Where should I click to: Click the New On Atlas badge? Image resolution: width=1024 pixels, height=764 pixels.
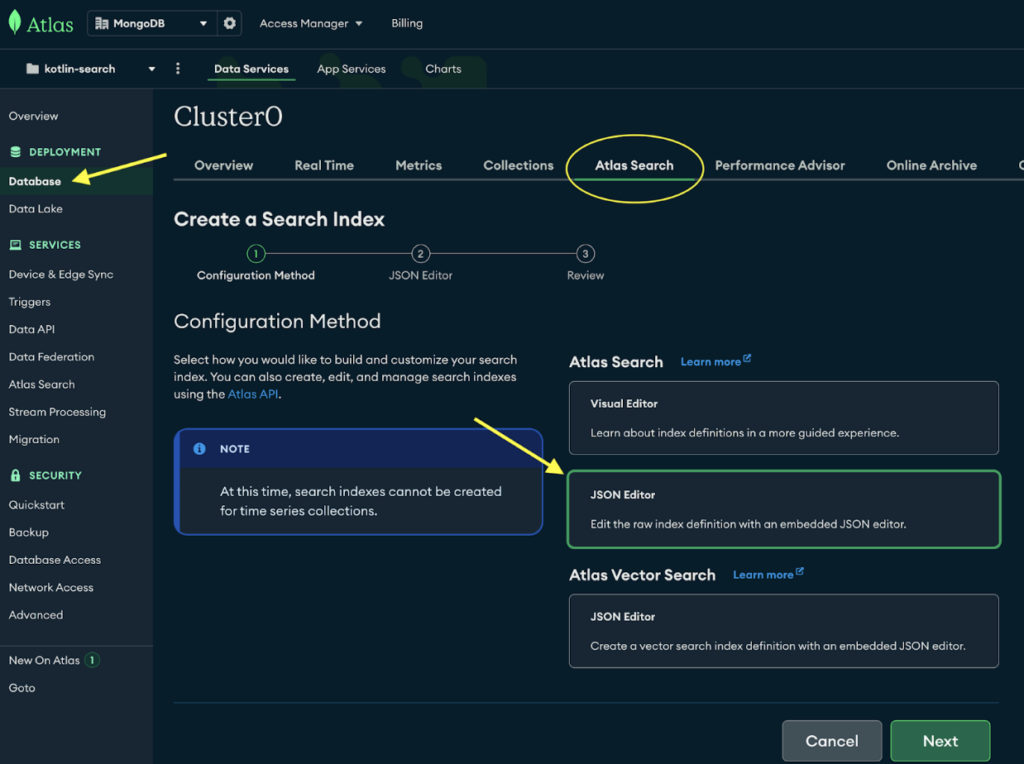(92, 660)
